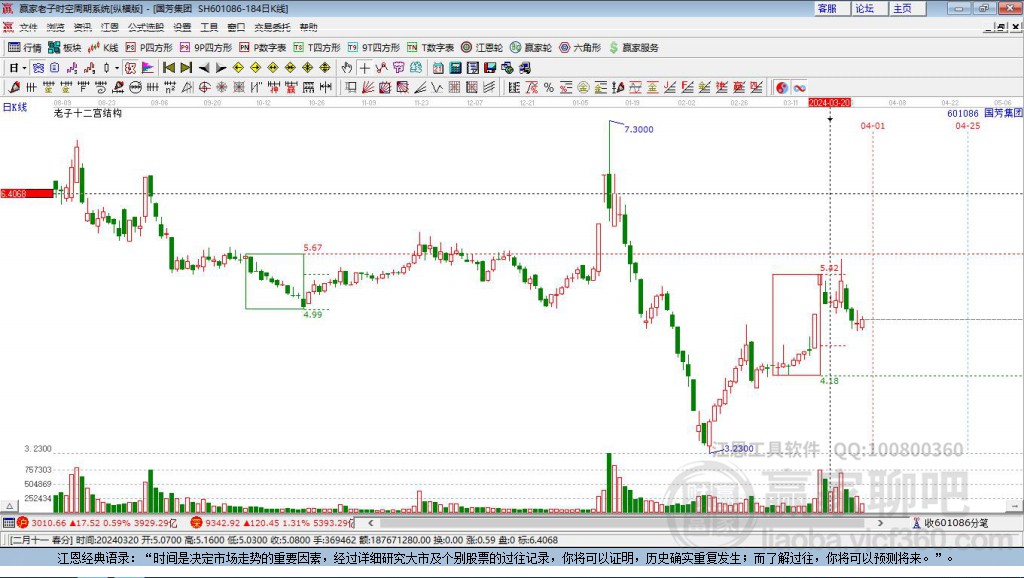Click the red 2024-03-20 date marker

829,103
